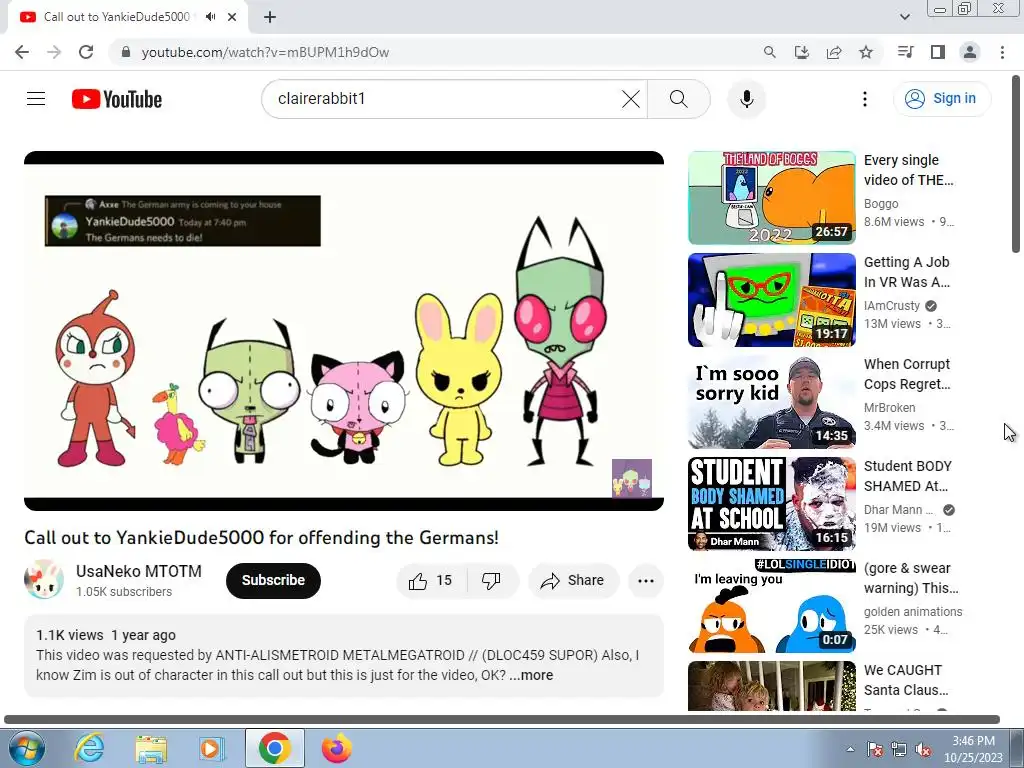Open Chrome three-dot menu

click(x=1002, y=52)
